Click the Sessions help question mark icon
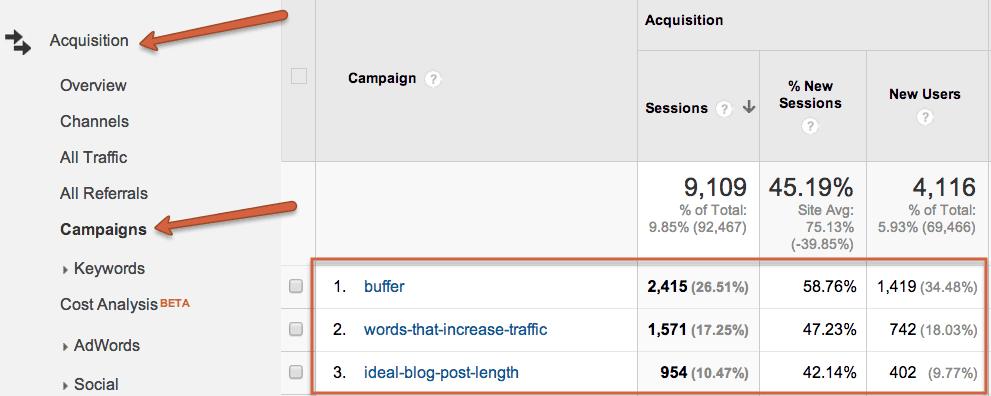Image resolution: width=991 pixels, height=396 pixels. pos(723,108)
